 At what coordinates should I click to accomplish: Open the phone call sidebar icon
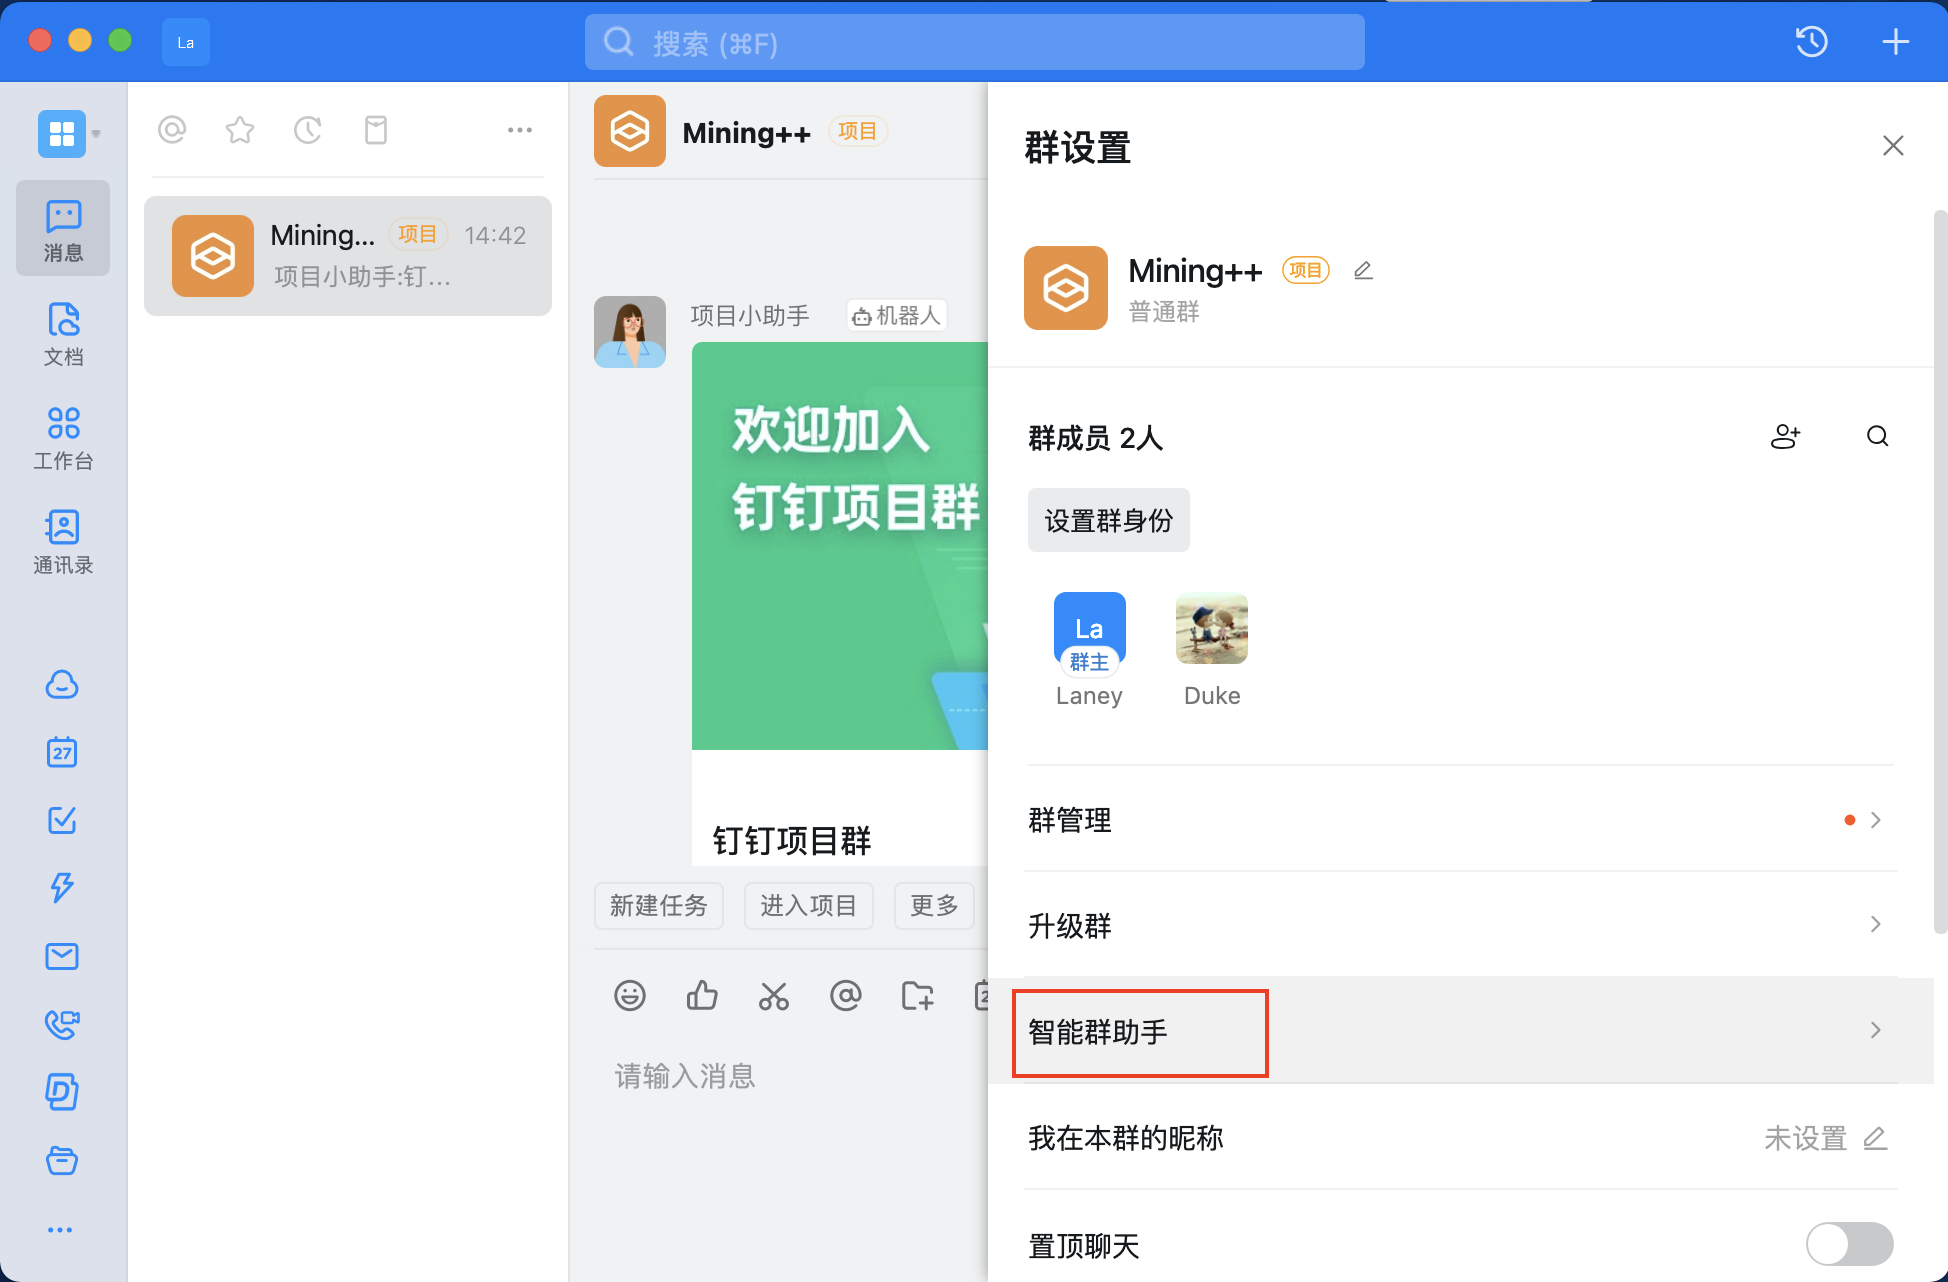[62, 1024]
